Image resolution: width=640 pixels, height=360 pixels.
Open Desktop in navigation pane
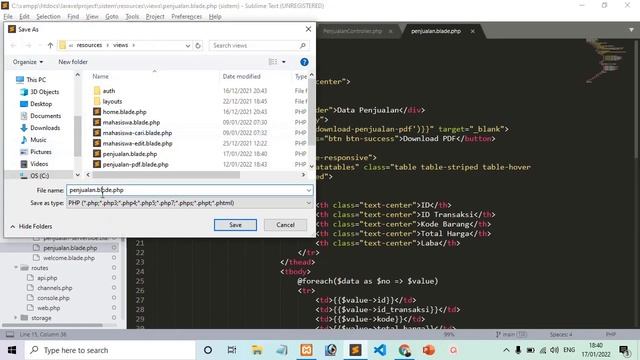click(41, 104)
